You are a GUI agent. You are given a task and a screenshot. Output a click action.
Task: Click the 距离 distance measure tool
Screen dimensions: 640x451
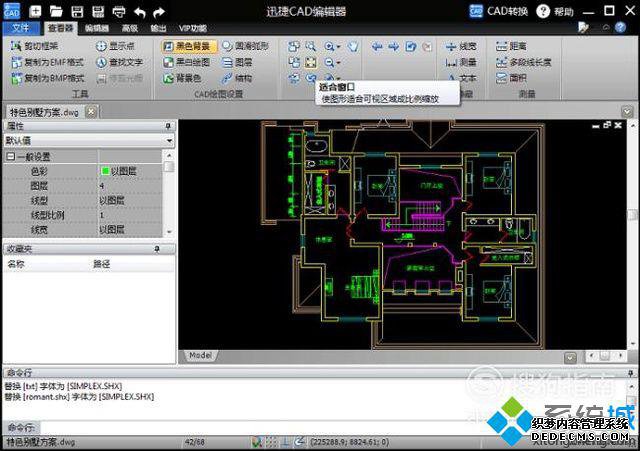(511, 46)
